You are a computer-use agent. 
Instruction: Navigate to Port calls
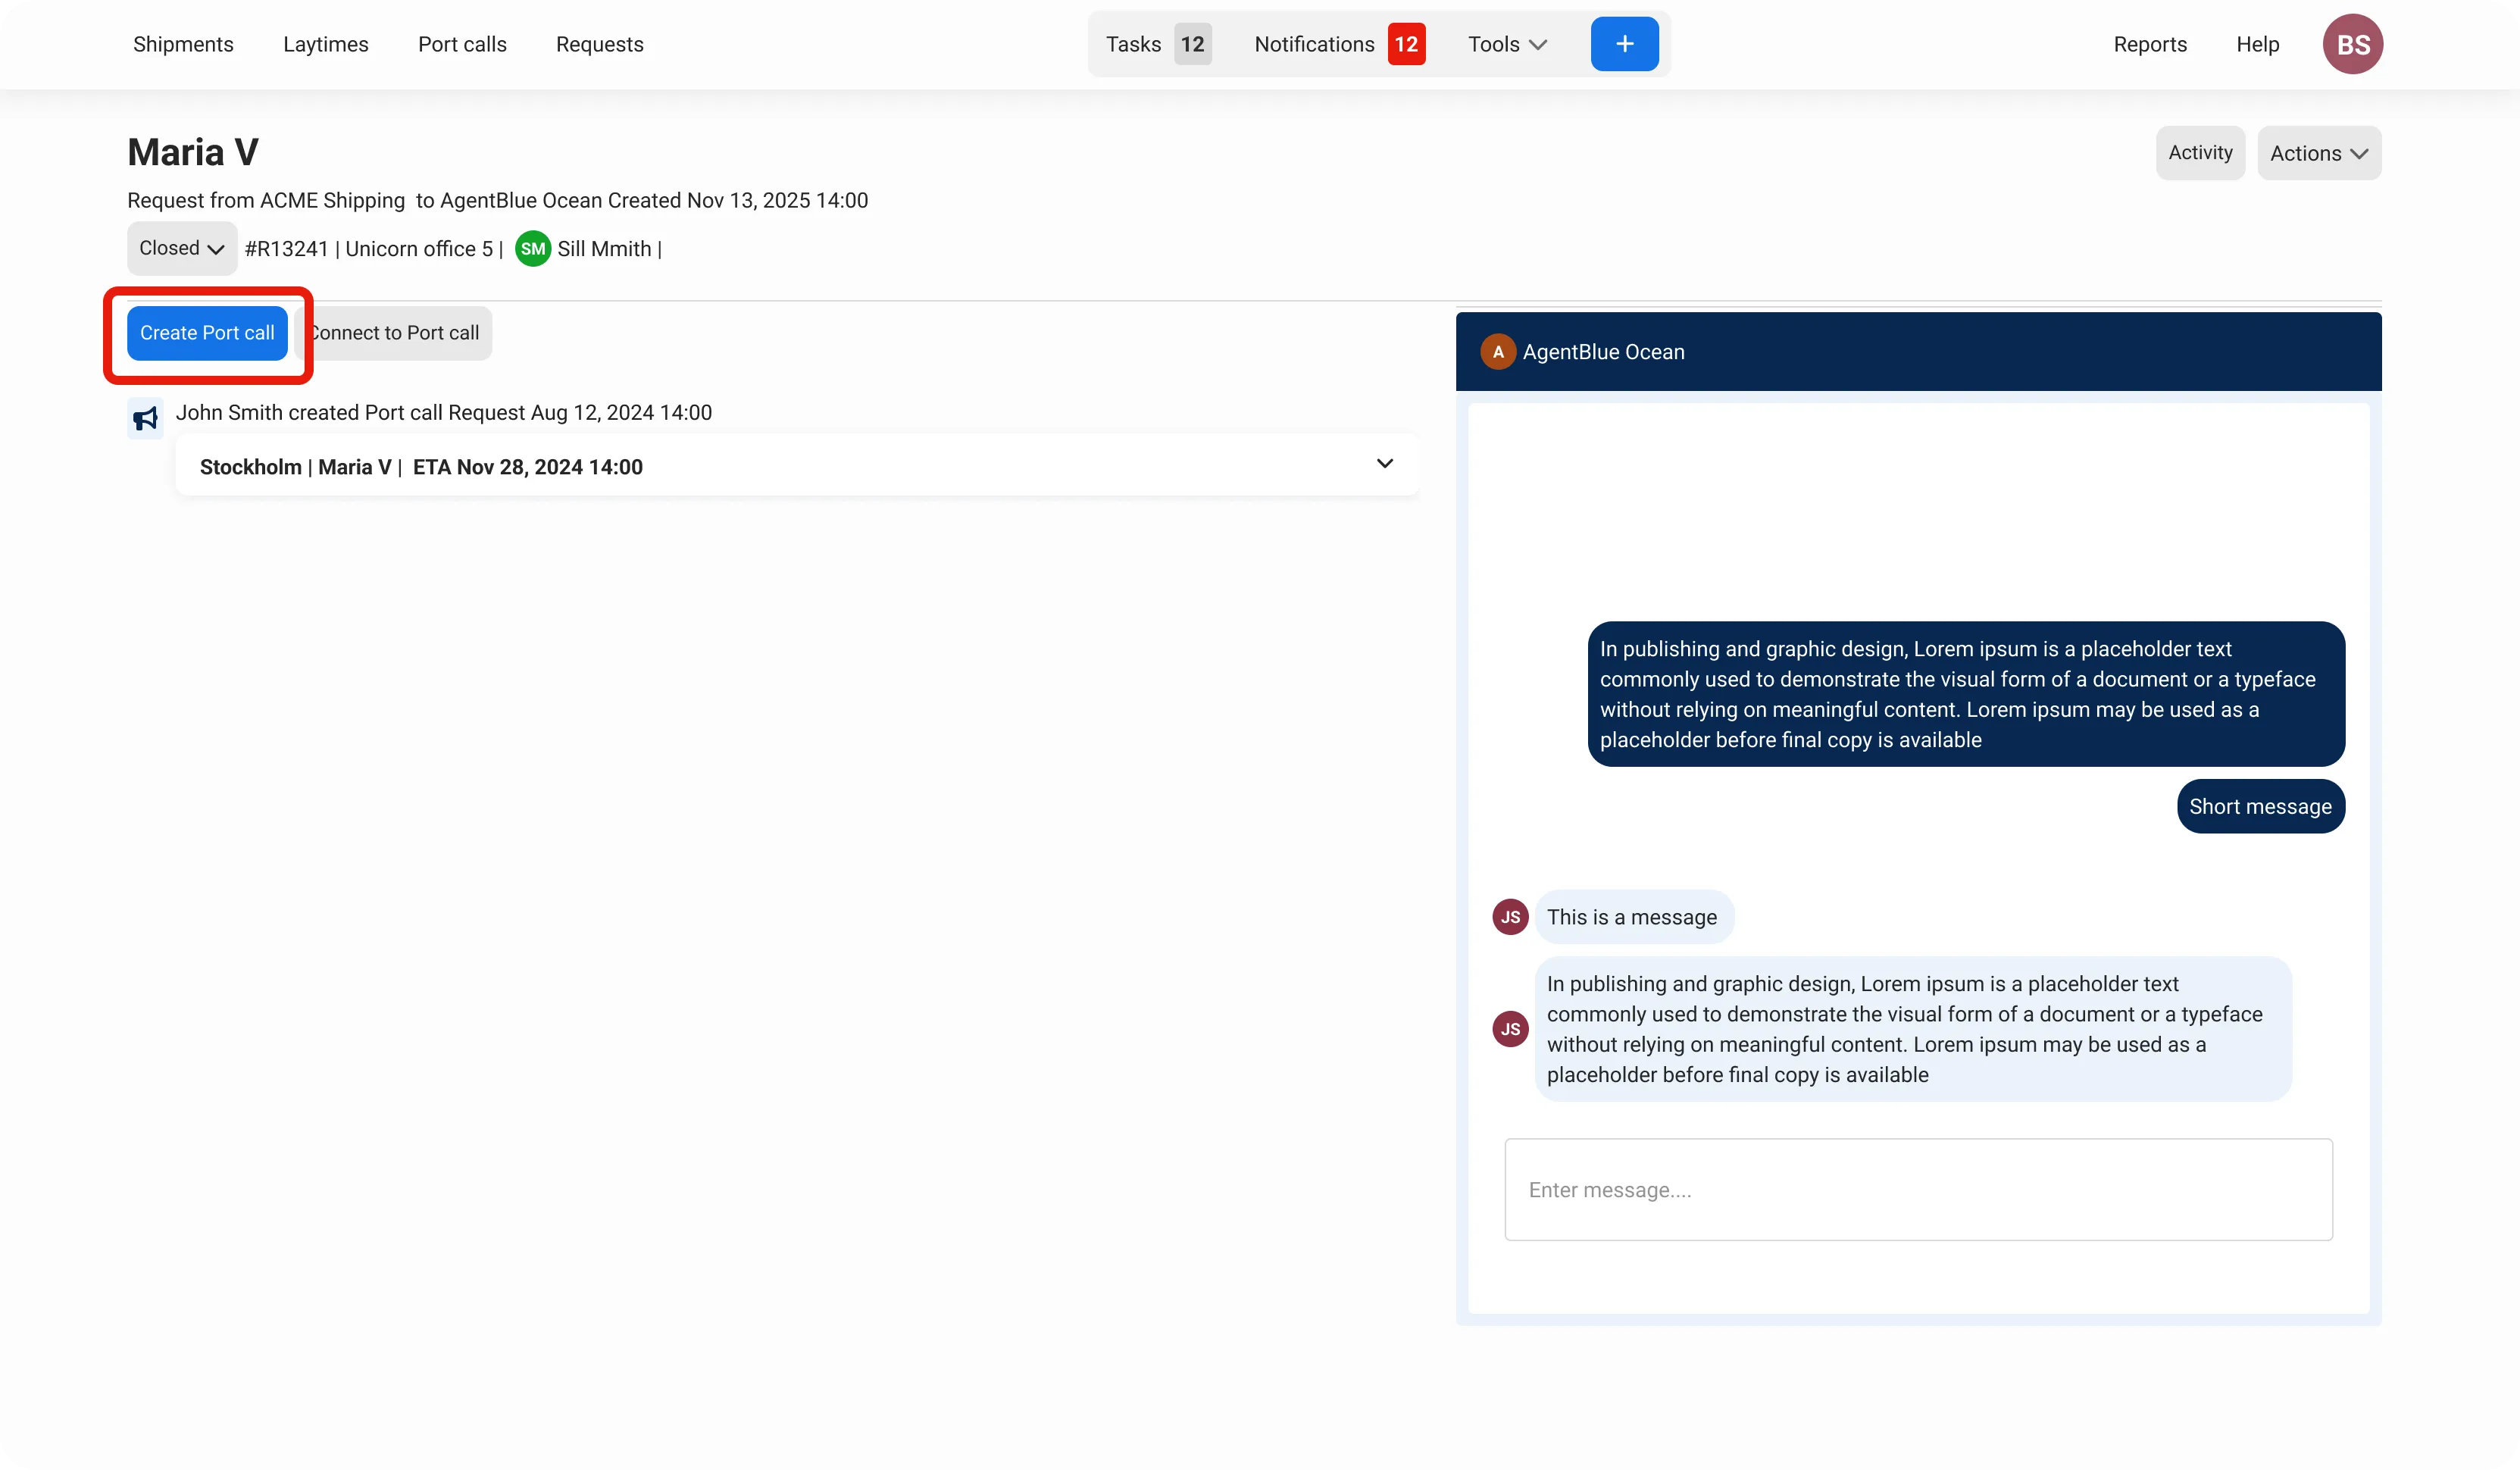pos(462,44)
